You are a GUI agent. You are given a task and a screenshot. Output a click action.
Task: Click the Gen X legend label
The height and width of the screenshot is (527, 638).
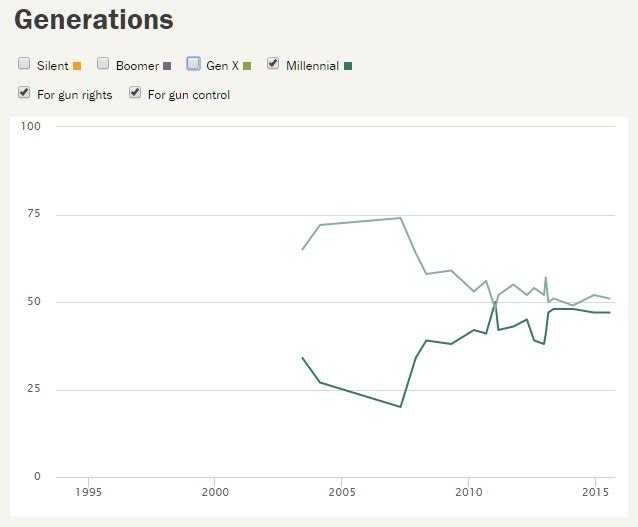point(222,66)
